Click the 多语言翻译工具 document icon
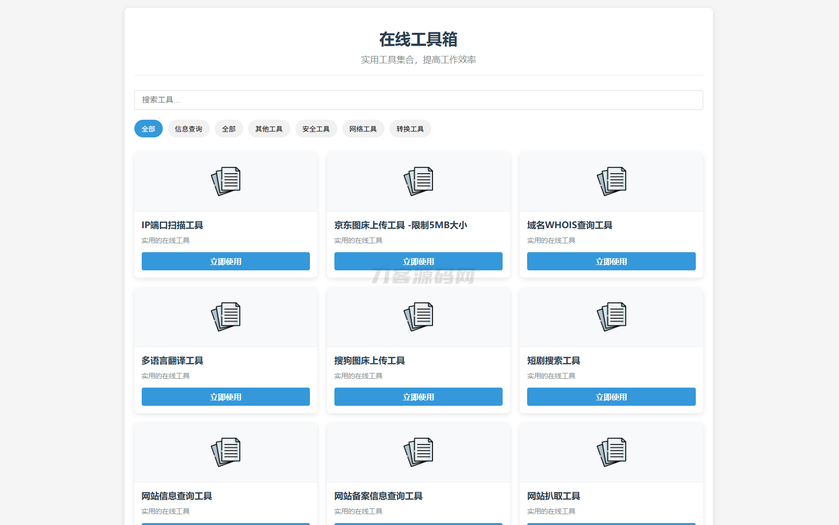Image resolution: width=839 pixels, height=525 pixels. point(225,316)
